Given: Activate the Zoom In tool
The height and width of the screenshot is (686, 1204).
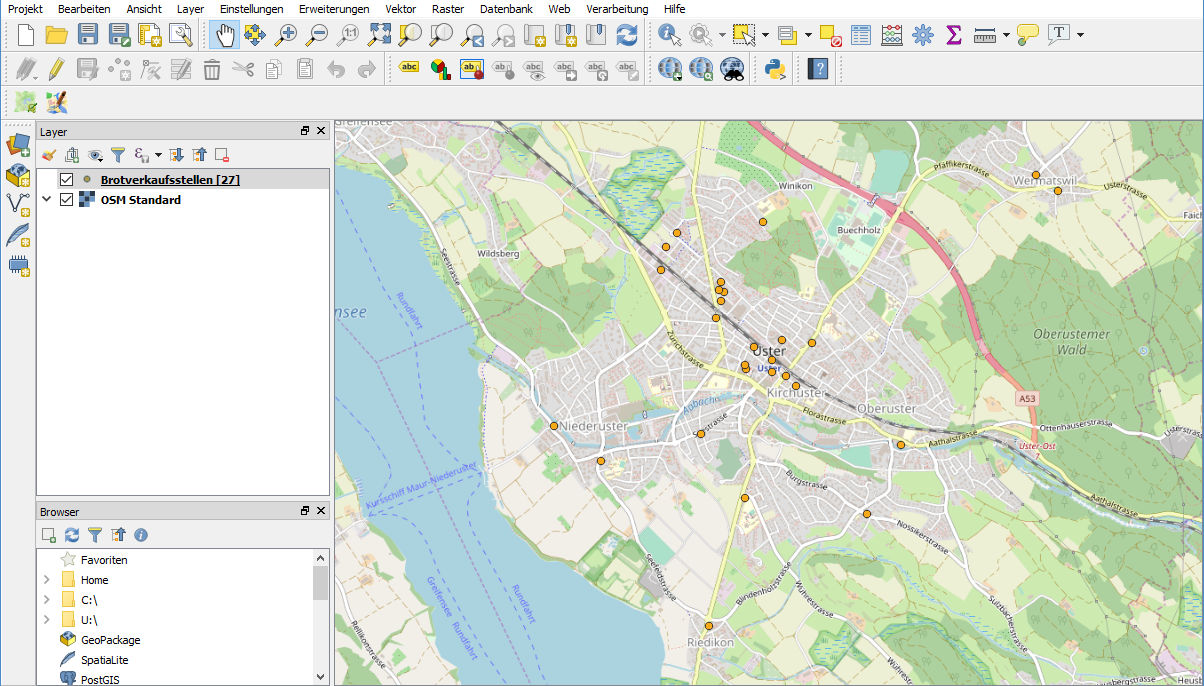Looking at the screenshot, I should pyautogui.click(x=287, y=34).
